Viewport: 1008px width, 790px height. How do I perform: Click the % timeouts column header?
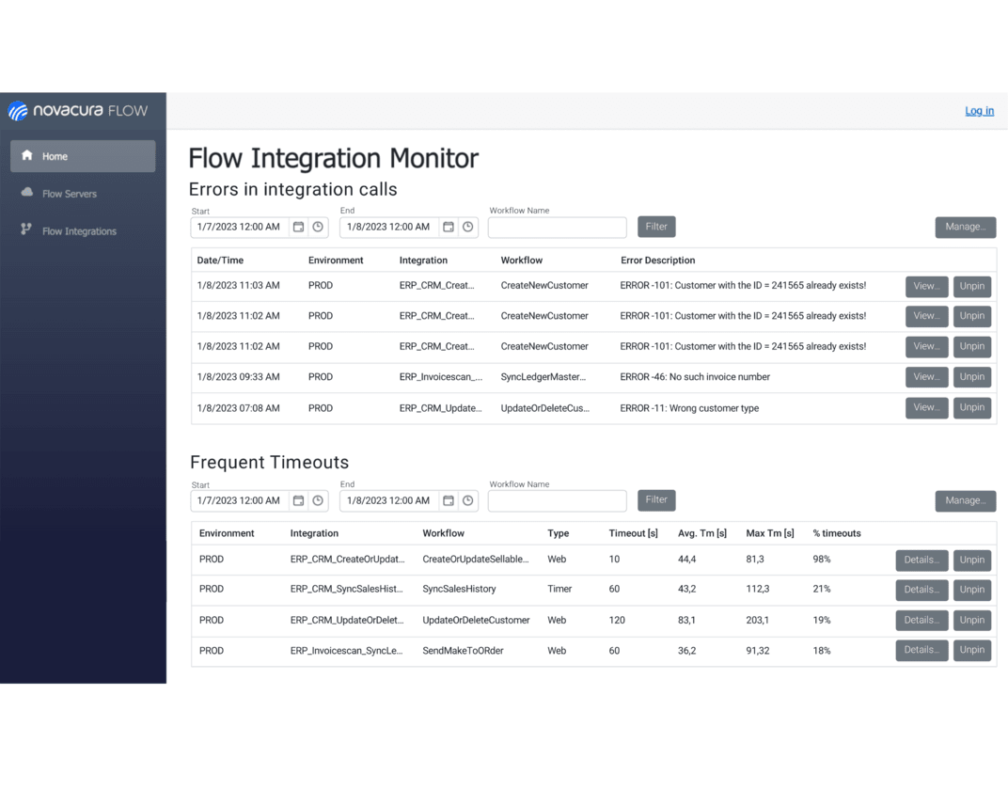click(836, 533)
